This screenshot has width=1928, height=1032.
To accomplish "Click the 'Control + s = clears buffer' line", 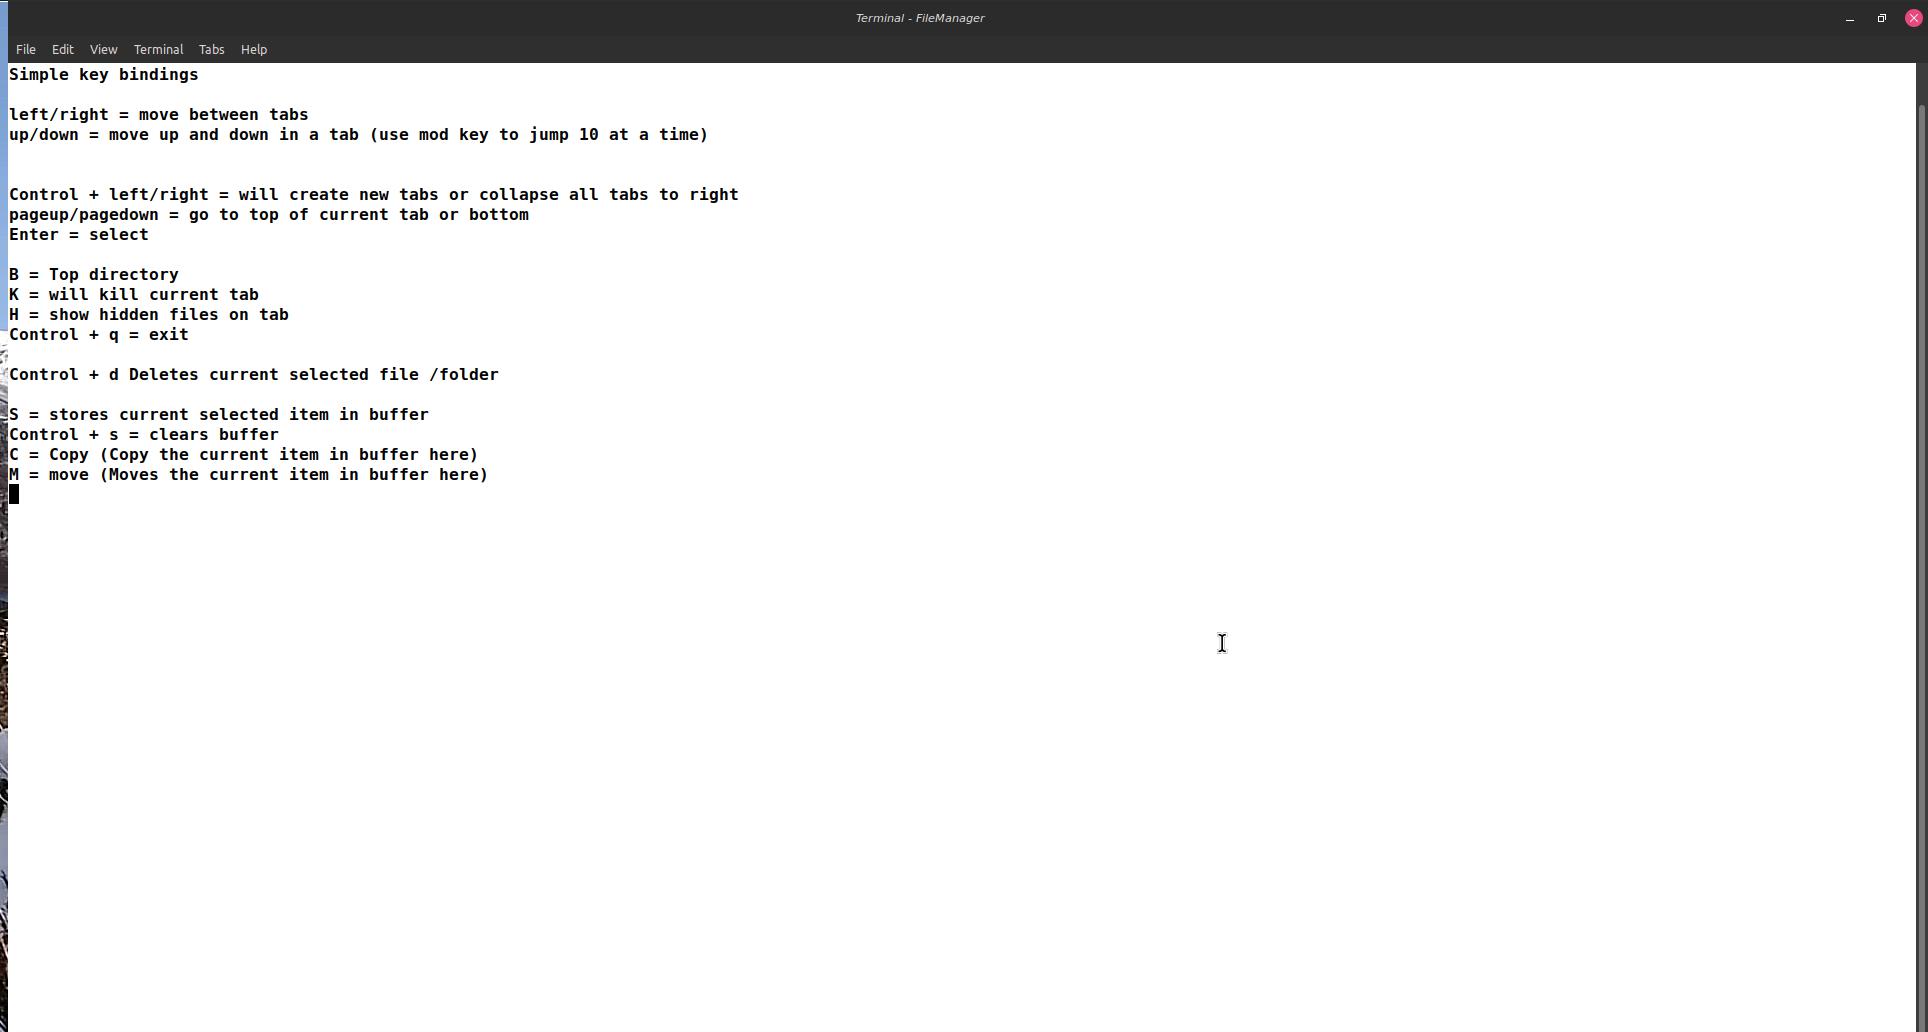I will click(x=144, y=435).
